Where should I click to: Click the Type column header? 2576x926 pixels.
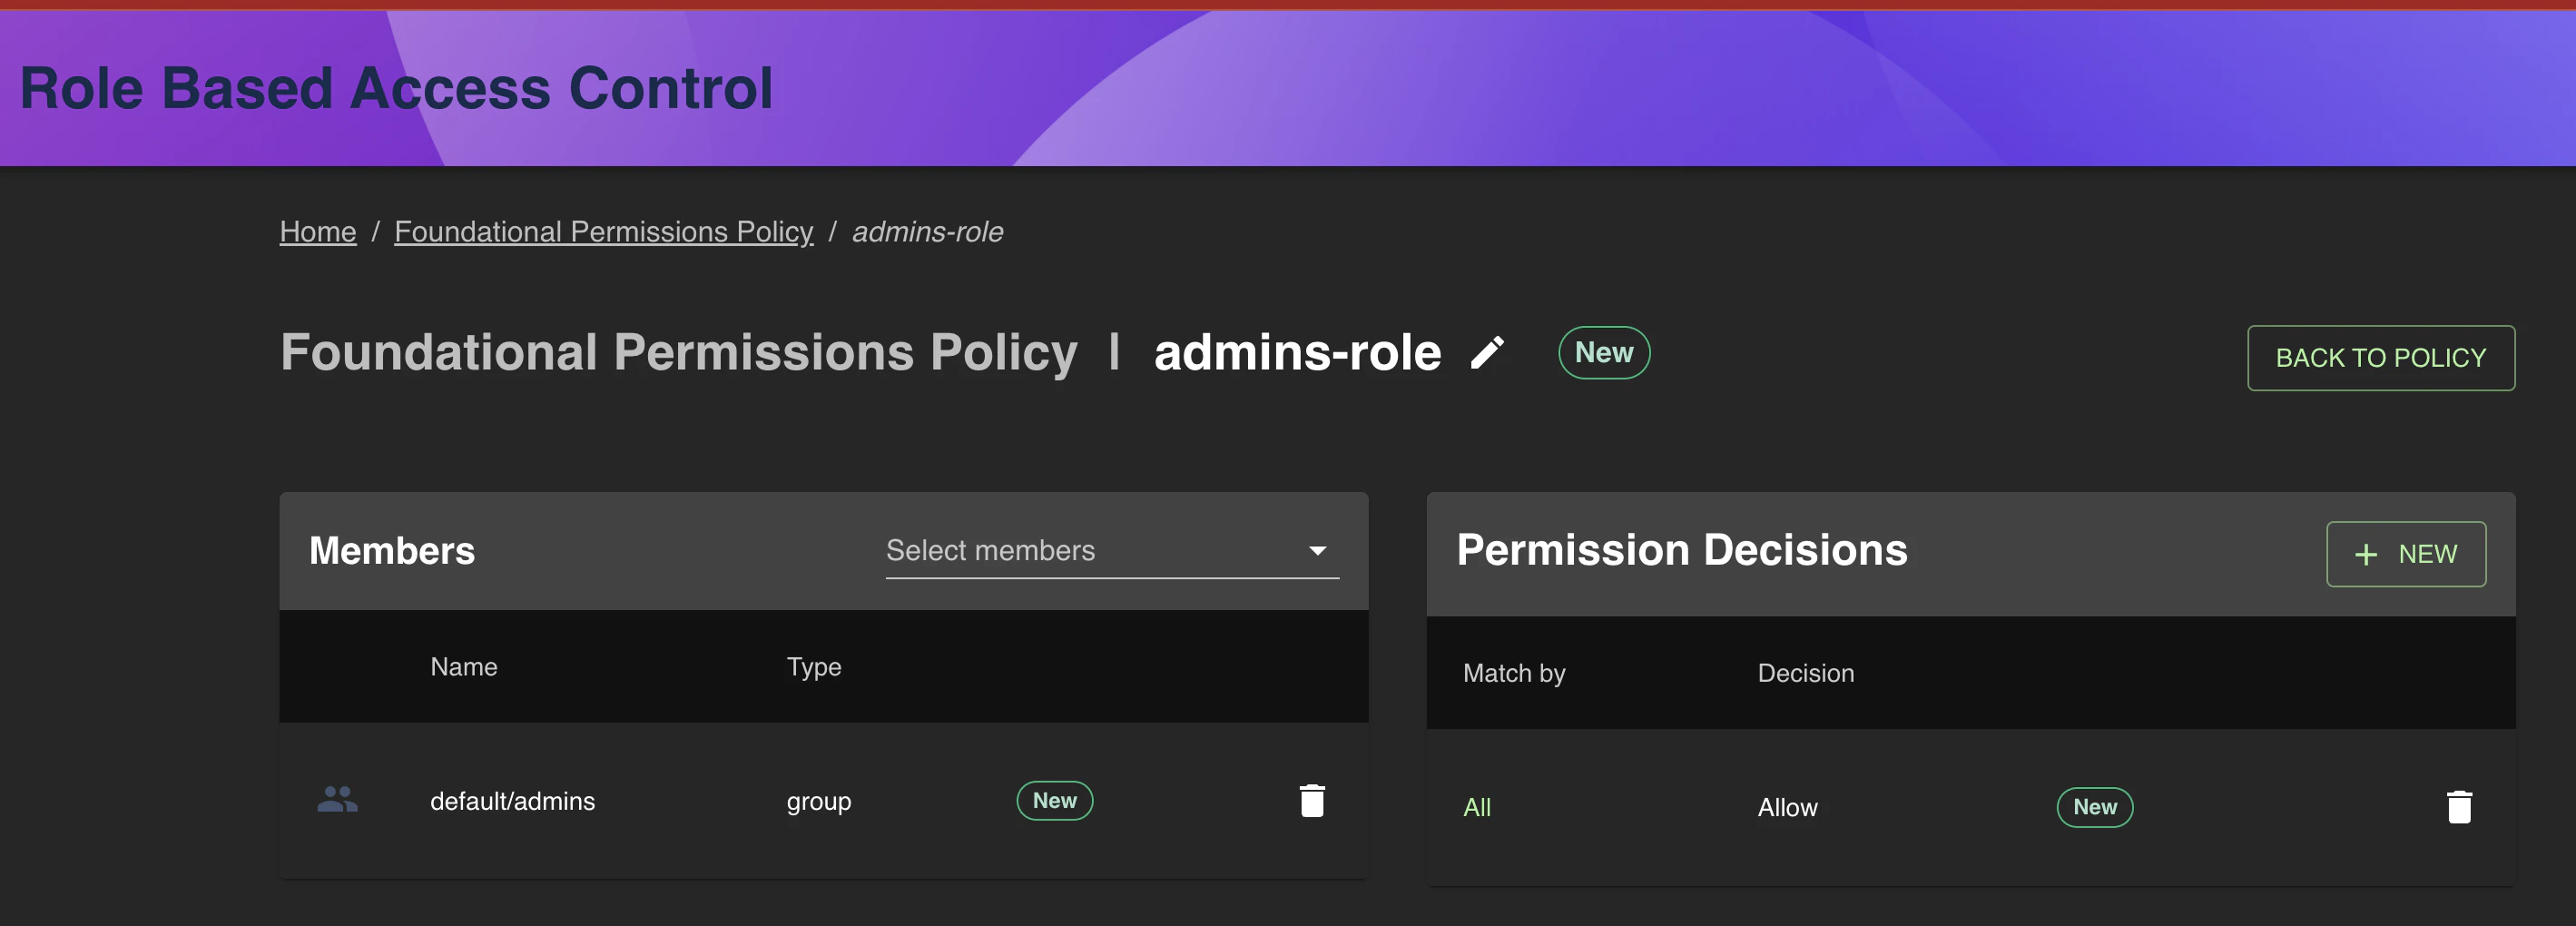pyautogui.click(x=813, y=667)
